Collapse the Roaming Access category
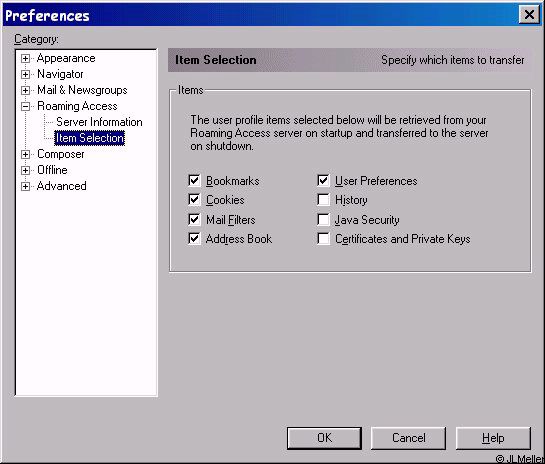Viewport: 545px width, 464px height. click(25, 106)
